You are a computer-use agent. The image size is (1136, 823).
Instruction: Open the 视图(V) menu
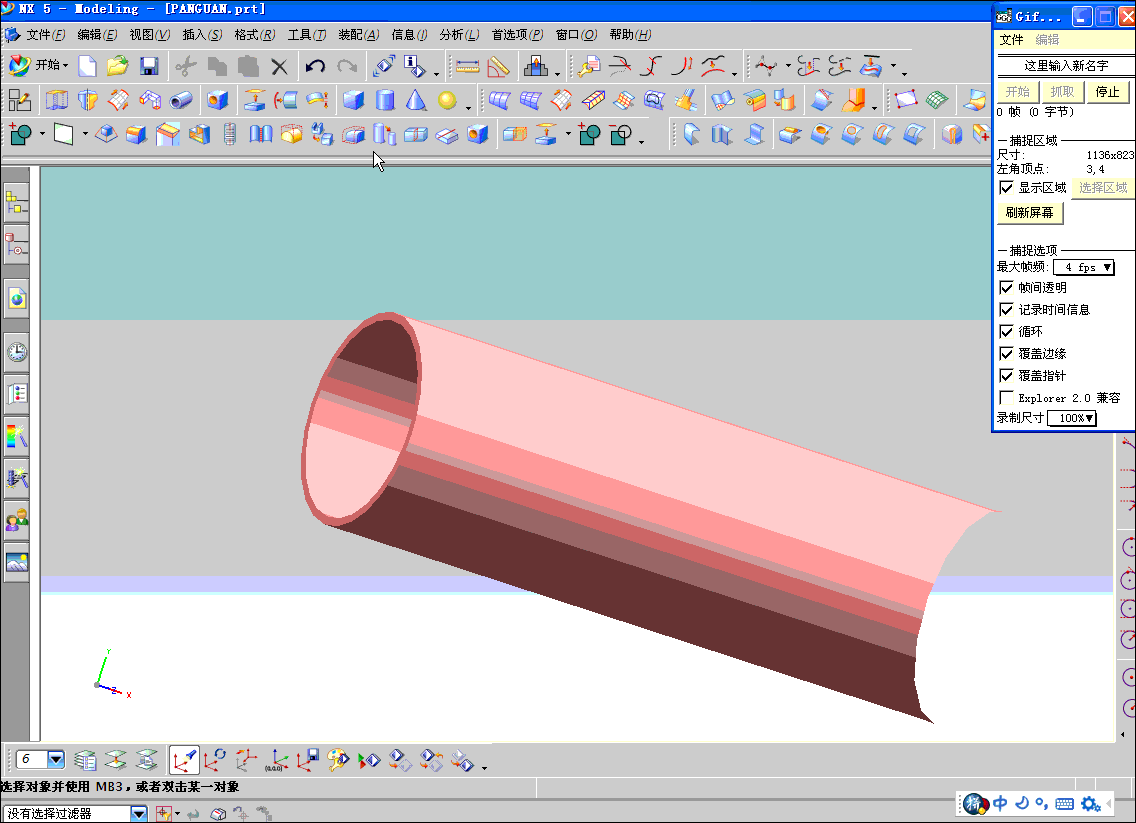click(149, 35)
